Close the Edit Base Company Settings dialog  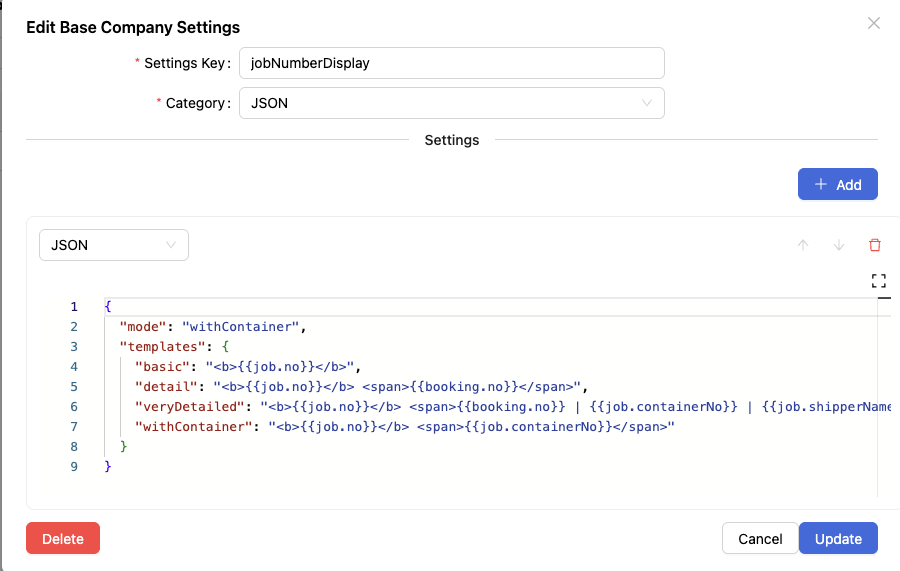click(x=874, y=23)
